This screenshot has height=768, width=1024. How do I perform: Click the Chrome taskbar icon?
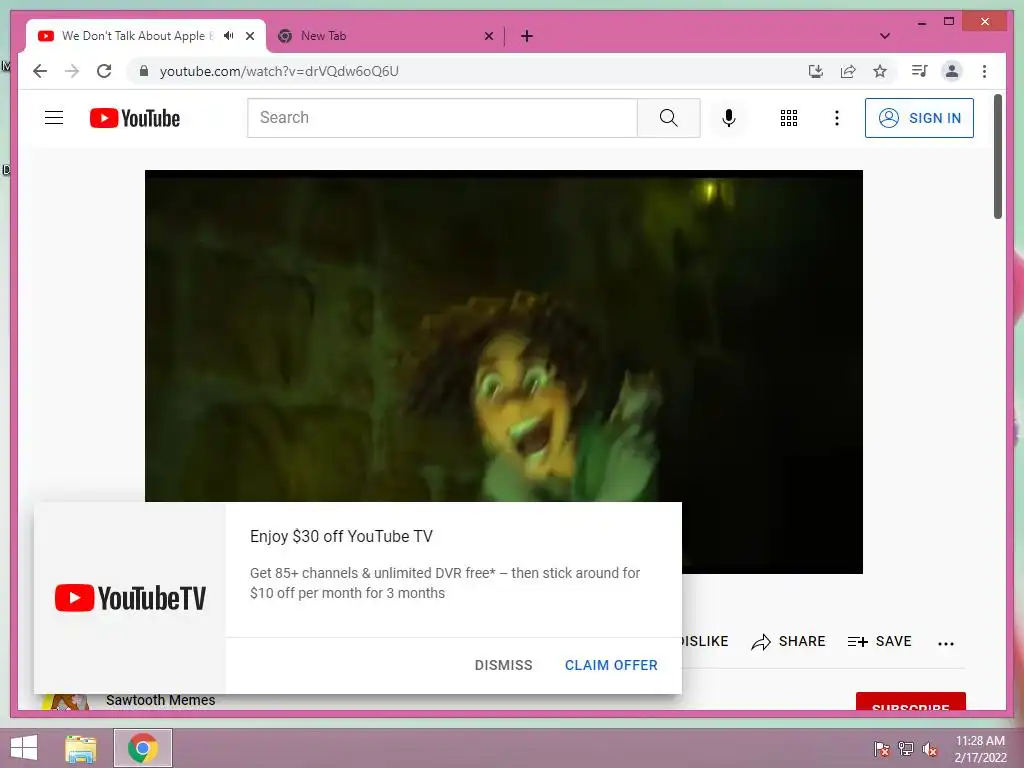143,748
